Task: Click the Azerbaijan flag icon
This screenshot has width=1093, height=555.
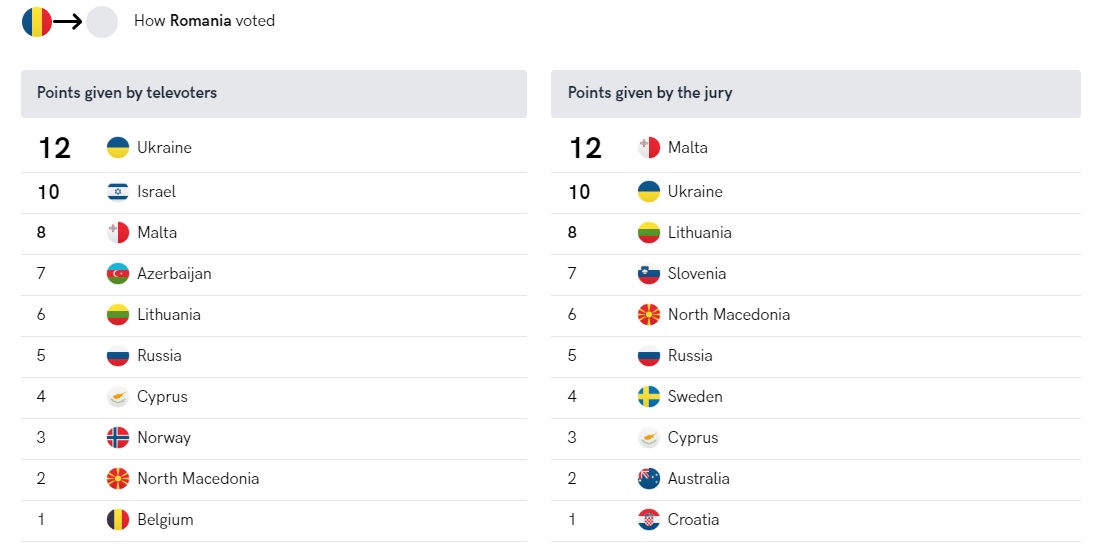Action: pyautogui.click(x=118, y=273)
